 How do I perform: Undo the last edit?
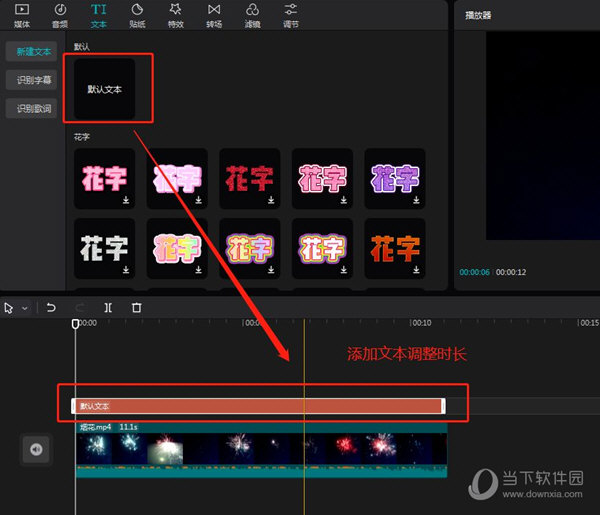point(51,308)
